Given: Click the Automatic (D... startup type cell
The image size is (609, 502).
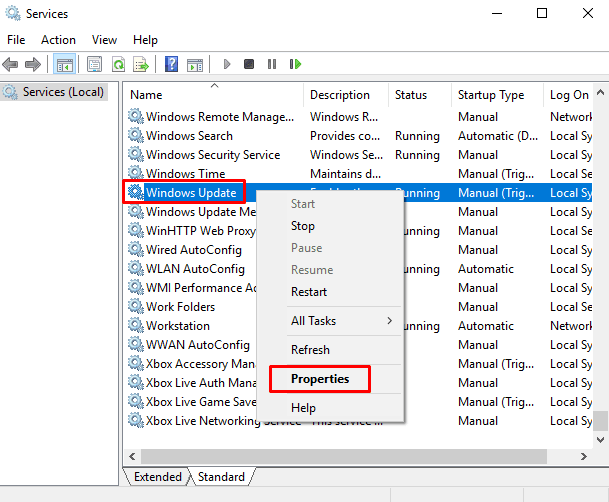Looking at the screenshot, I should click(x=498, y=135).
